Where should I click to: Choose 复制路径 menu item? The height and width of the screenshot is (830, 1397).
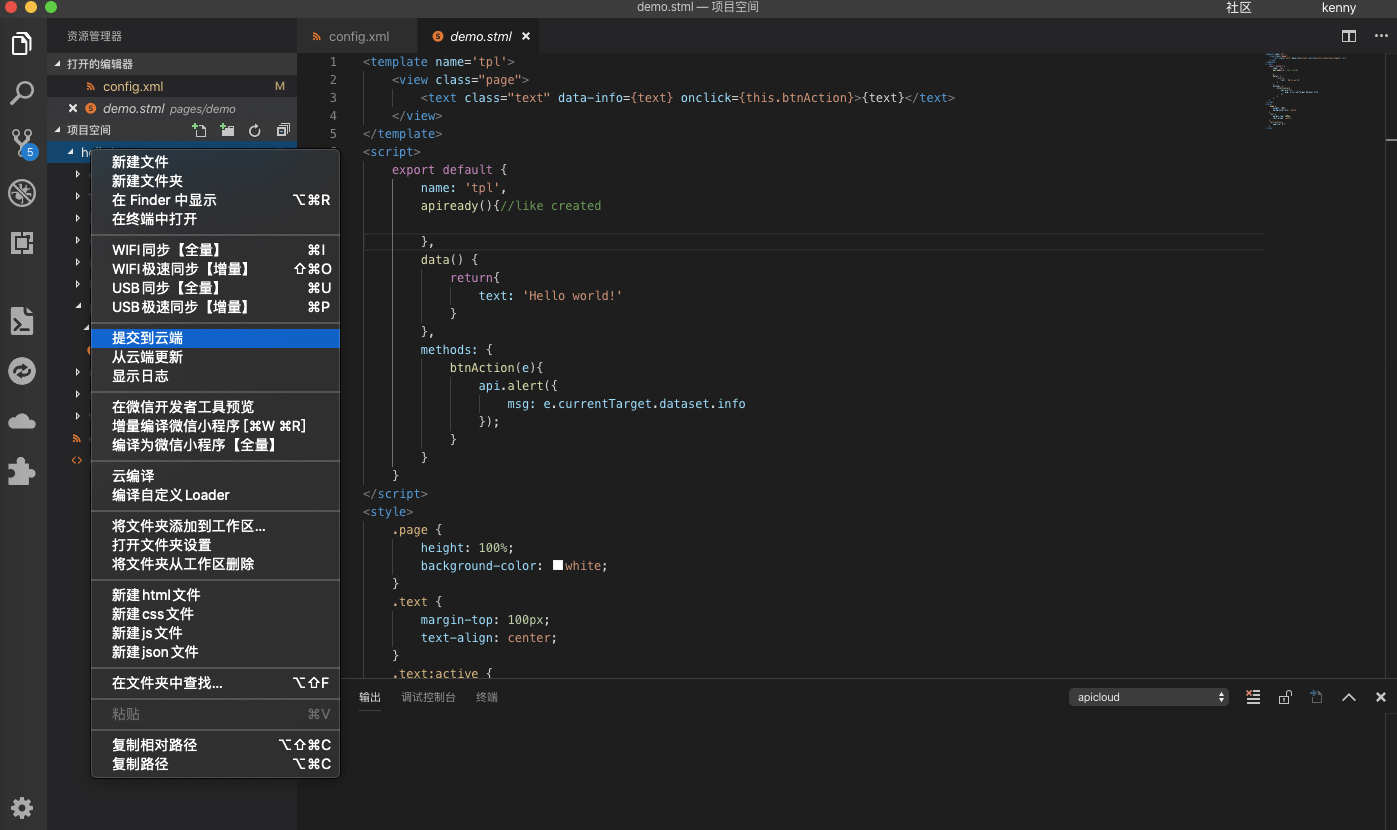coord(215,764)
